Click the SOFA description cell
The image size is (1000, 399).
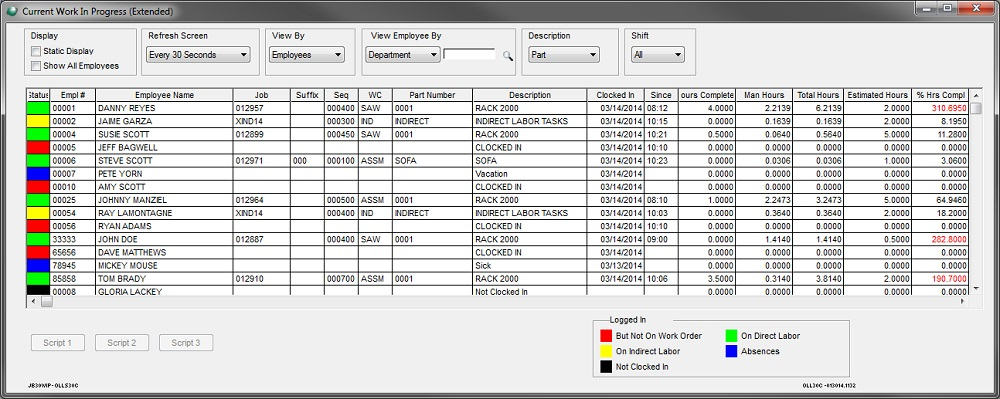(x=530, y=161)
